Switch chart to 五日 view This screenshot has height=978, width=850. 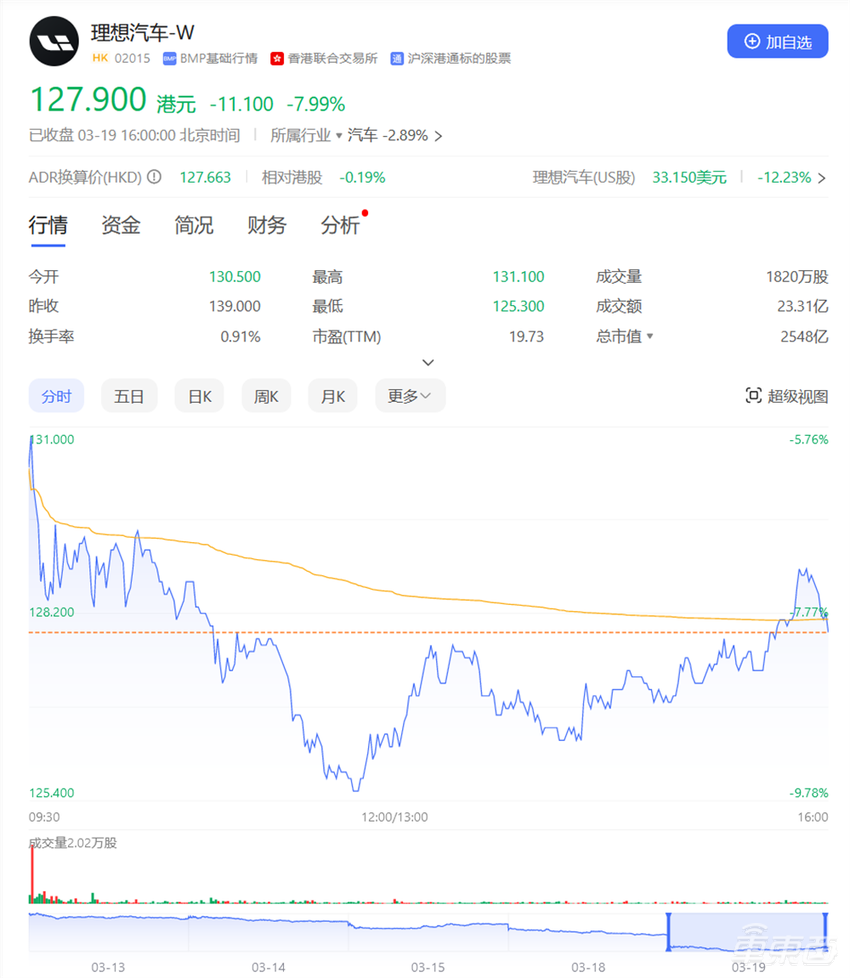[x=129, y=395]
